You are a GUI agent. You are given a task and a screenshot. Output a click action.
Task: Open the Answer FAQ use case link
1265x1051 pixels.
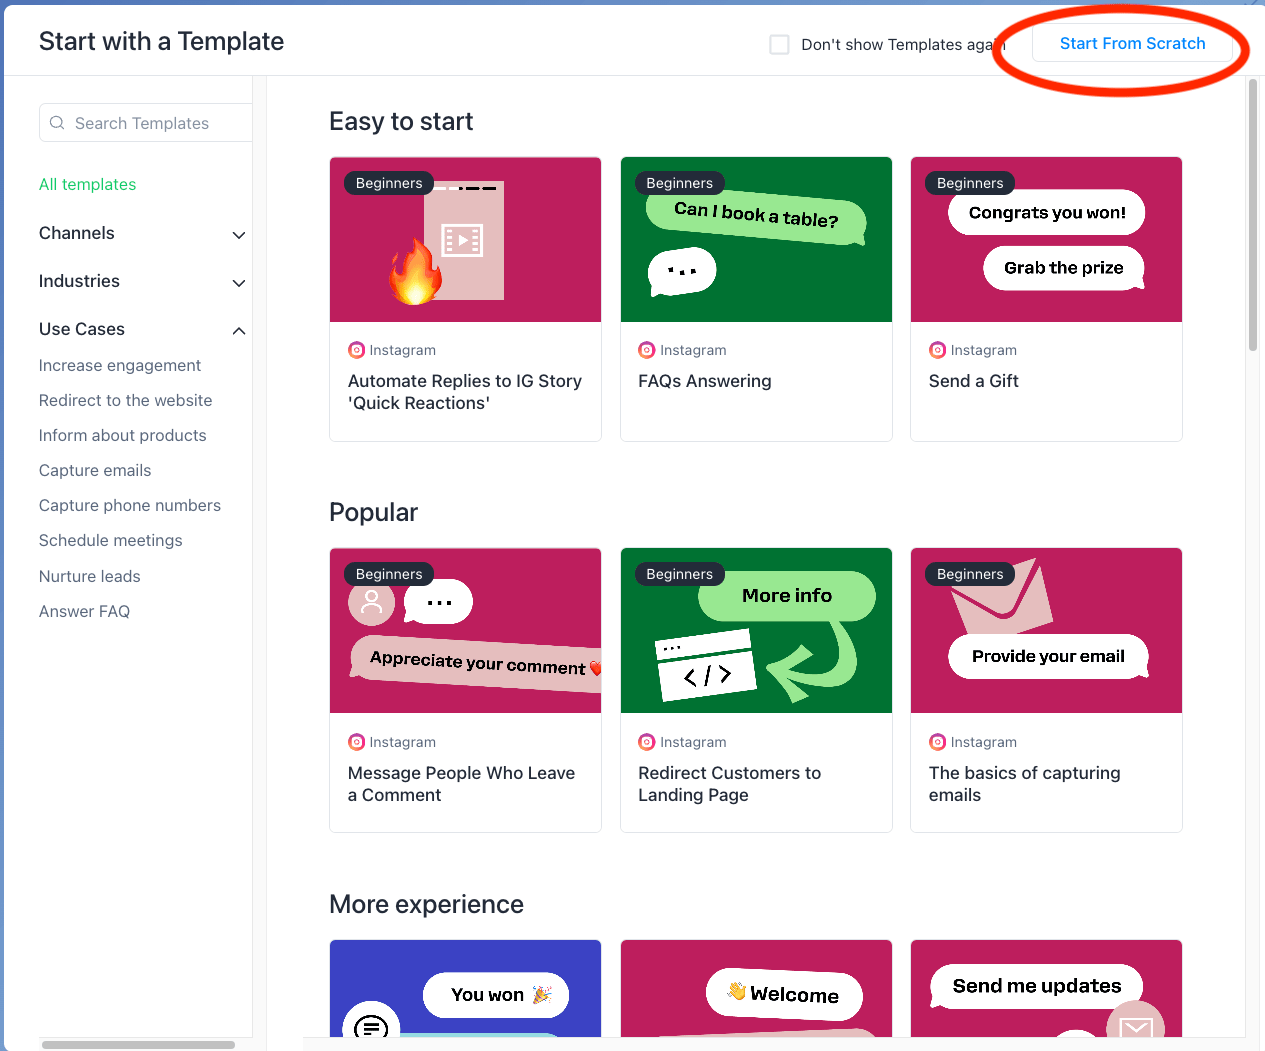pos(85,611)
